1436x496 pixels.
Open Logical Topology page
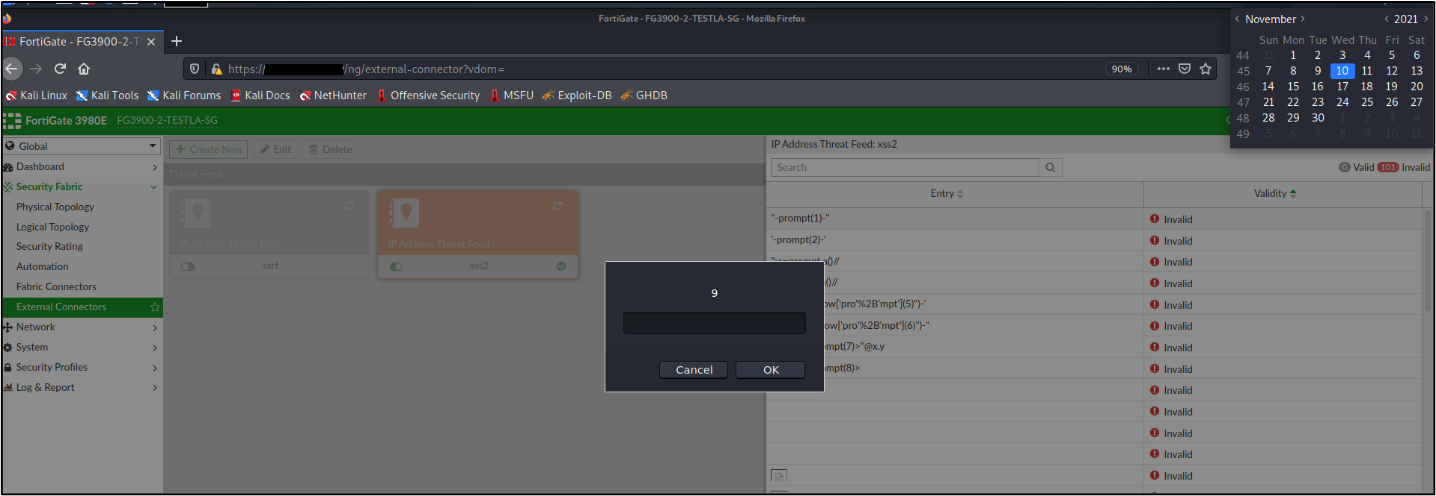[x=53, y=227]
